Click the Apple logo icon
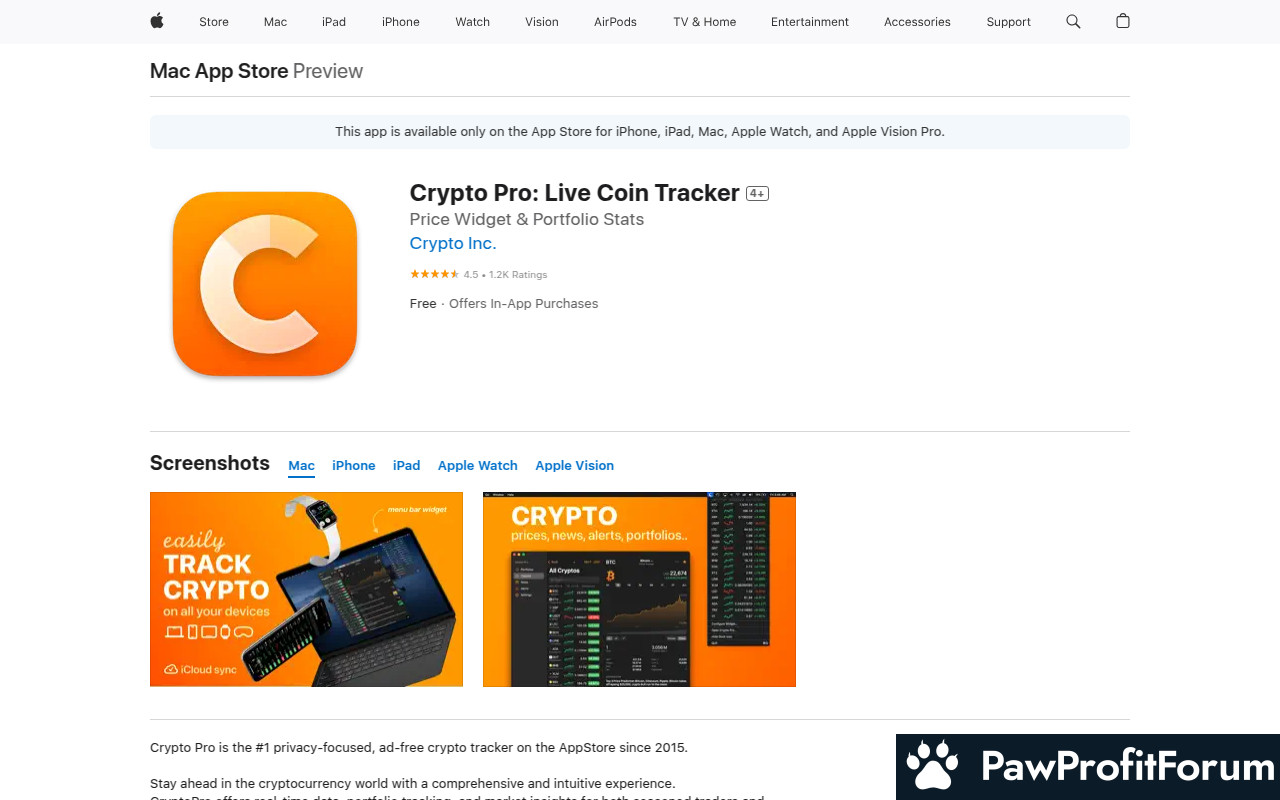This screenshot has width=1280, height=800. [x=157, y=21]
